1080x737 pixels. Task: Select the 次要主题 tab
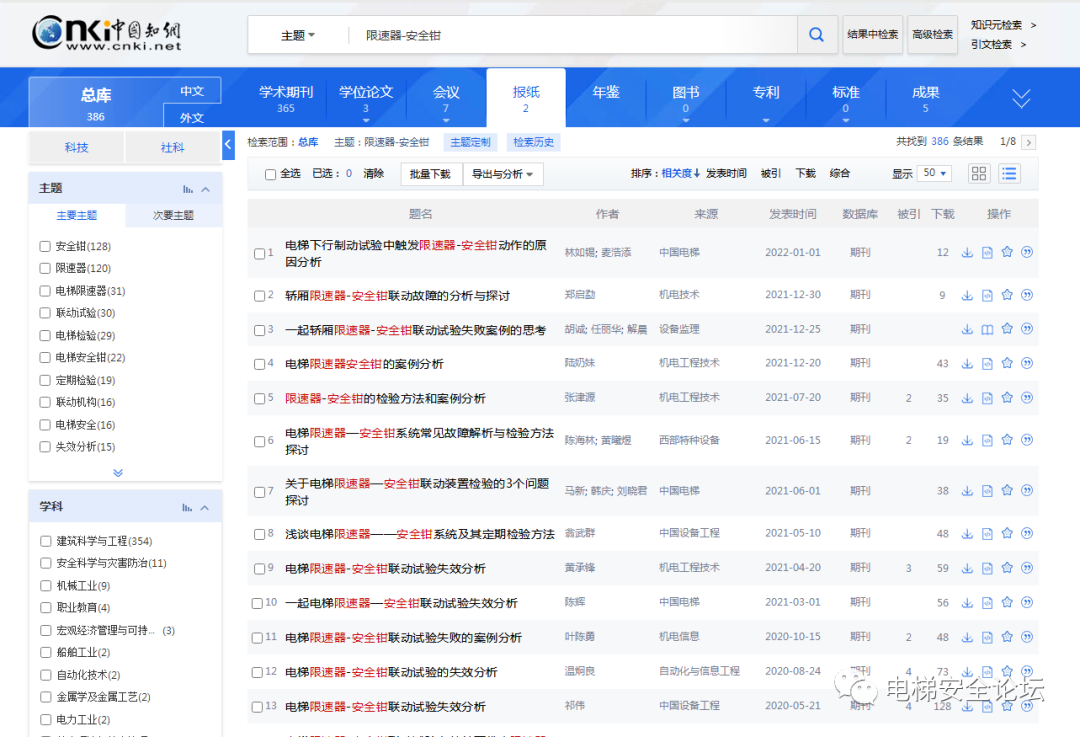174,216
